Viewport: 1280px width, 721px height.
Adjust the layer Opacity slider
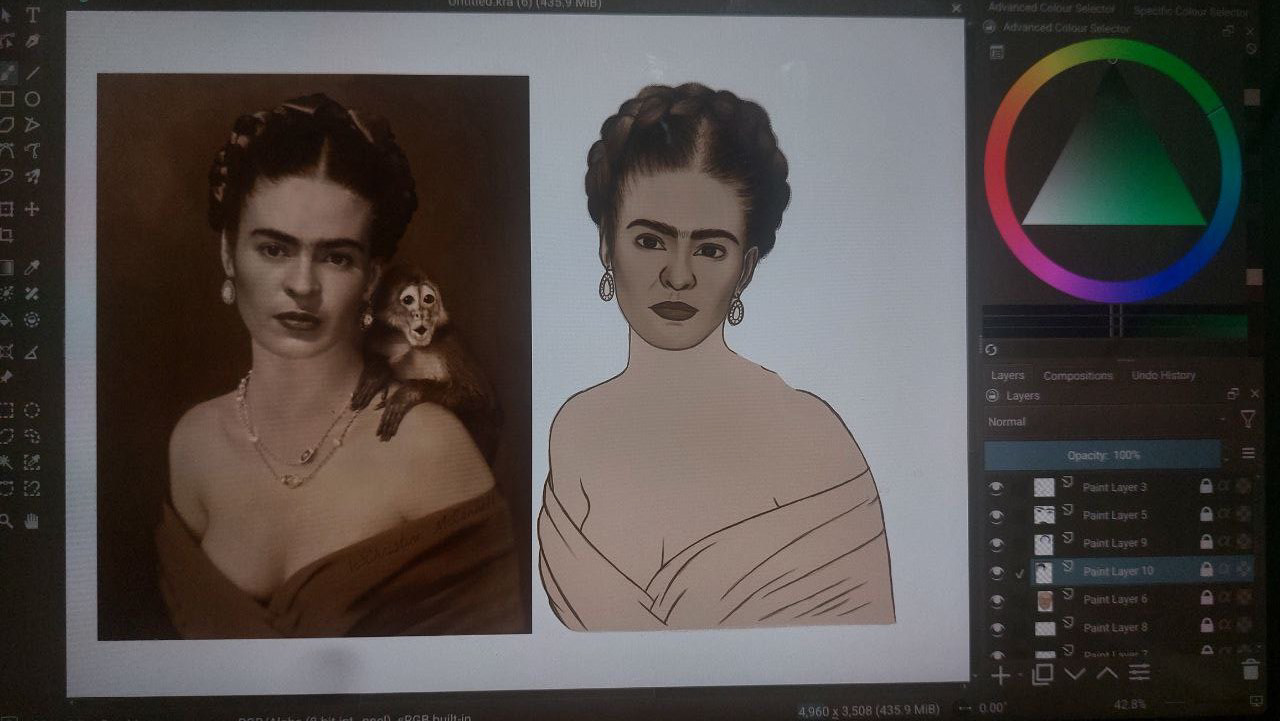pos(1102,455)
